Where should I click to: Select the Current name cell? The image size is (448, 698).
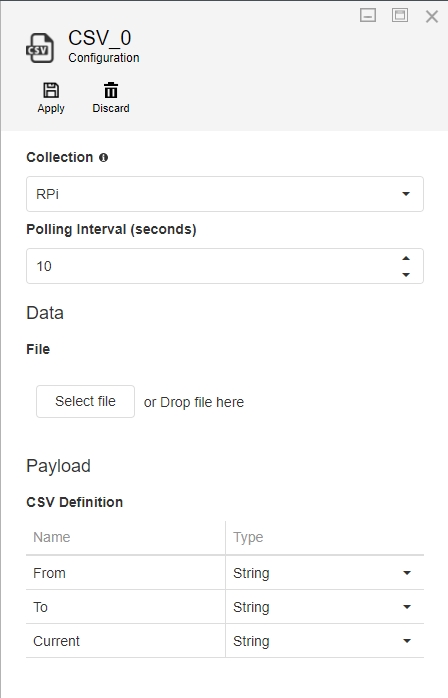[x=126, y=641]
